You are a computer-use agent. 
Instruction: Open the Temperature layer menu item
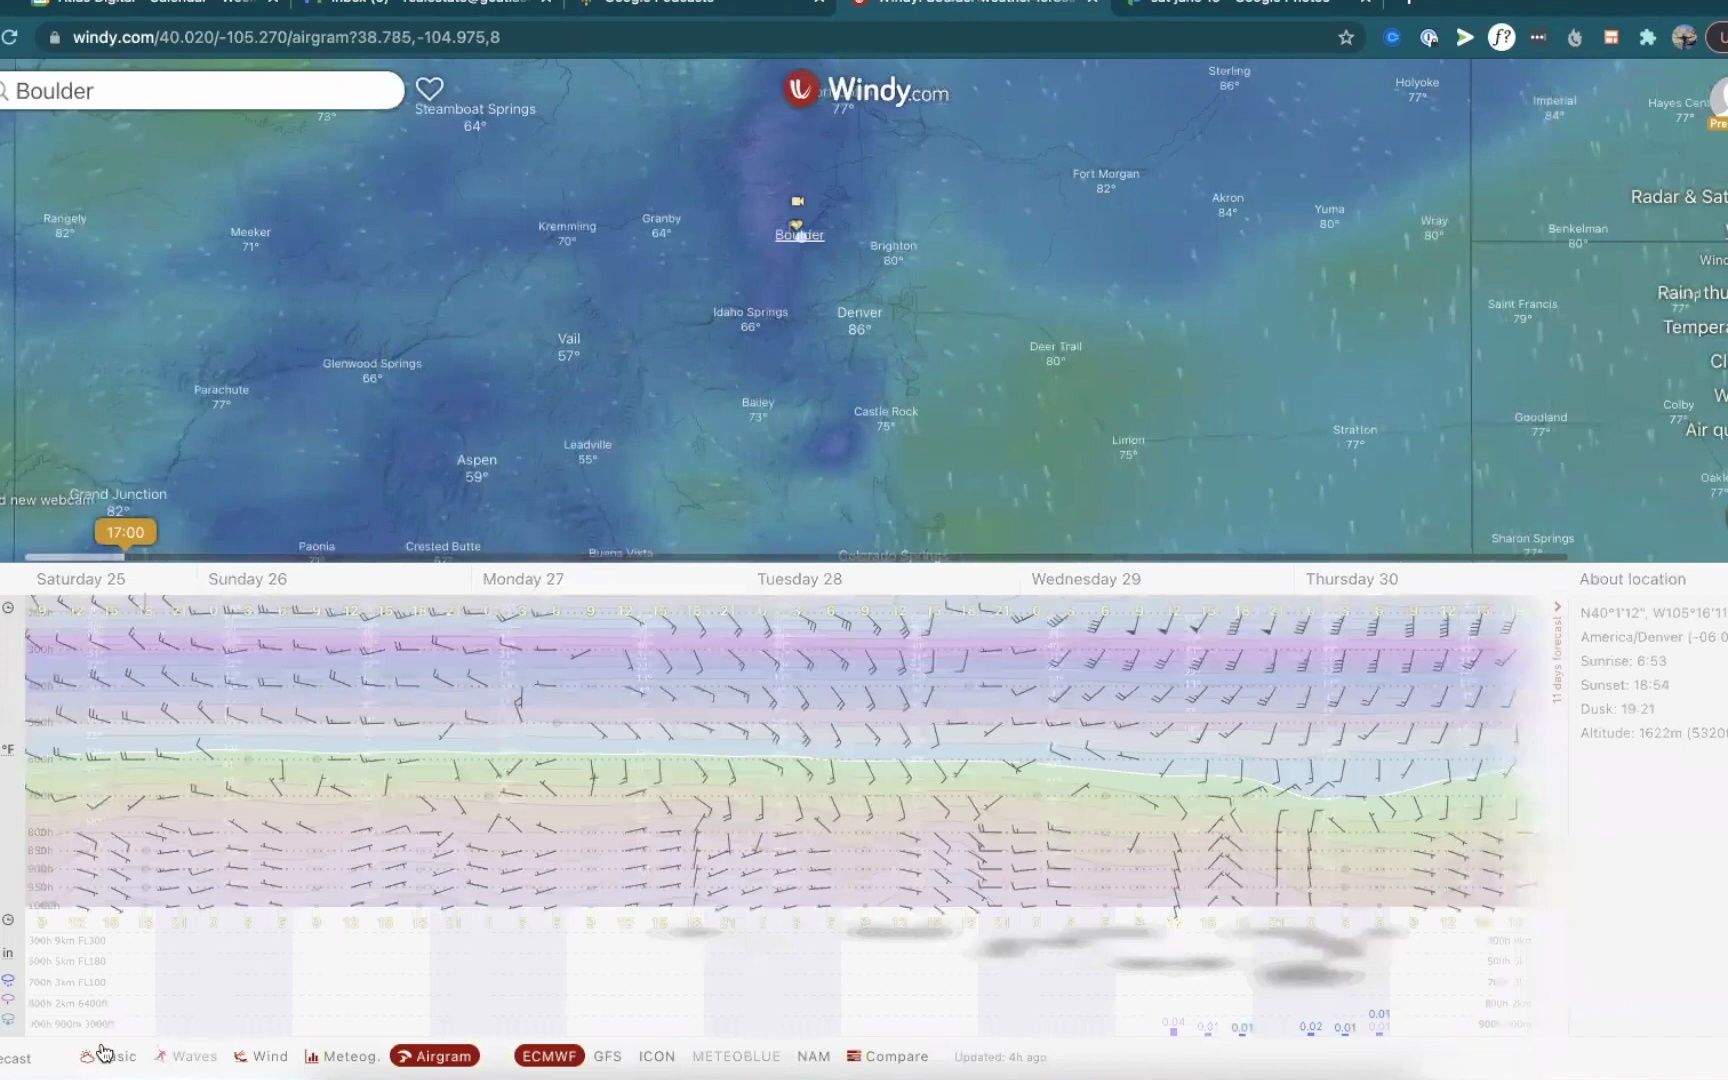pyautogui.click(x=1695, y=328)
